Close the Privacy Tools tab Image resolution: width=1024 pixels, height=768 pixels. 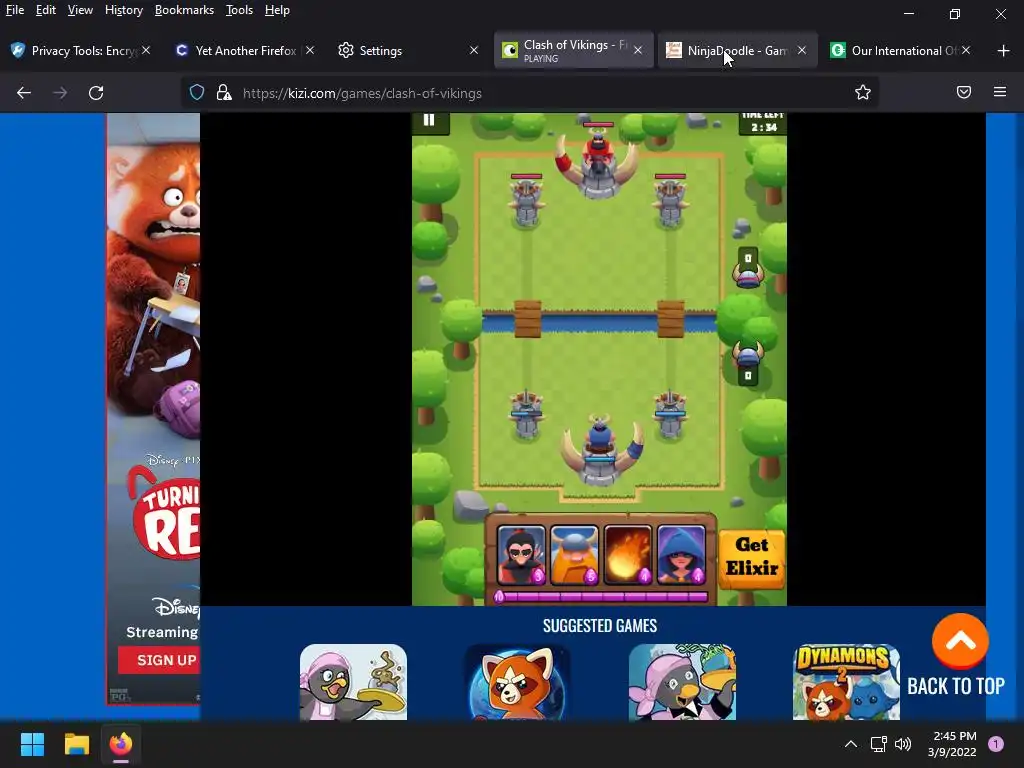146,50
